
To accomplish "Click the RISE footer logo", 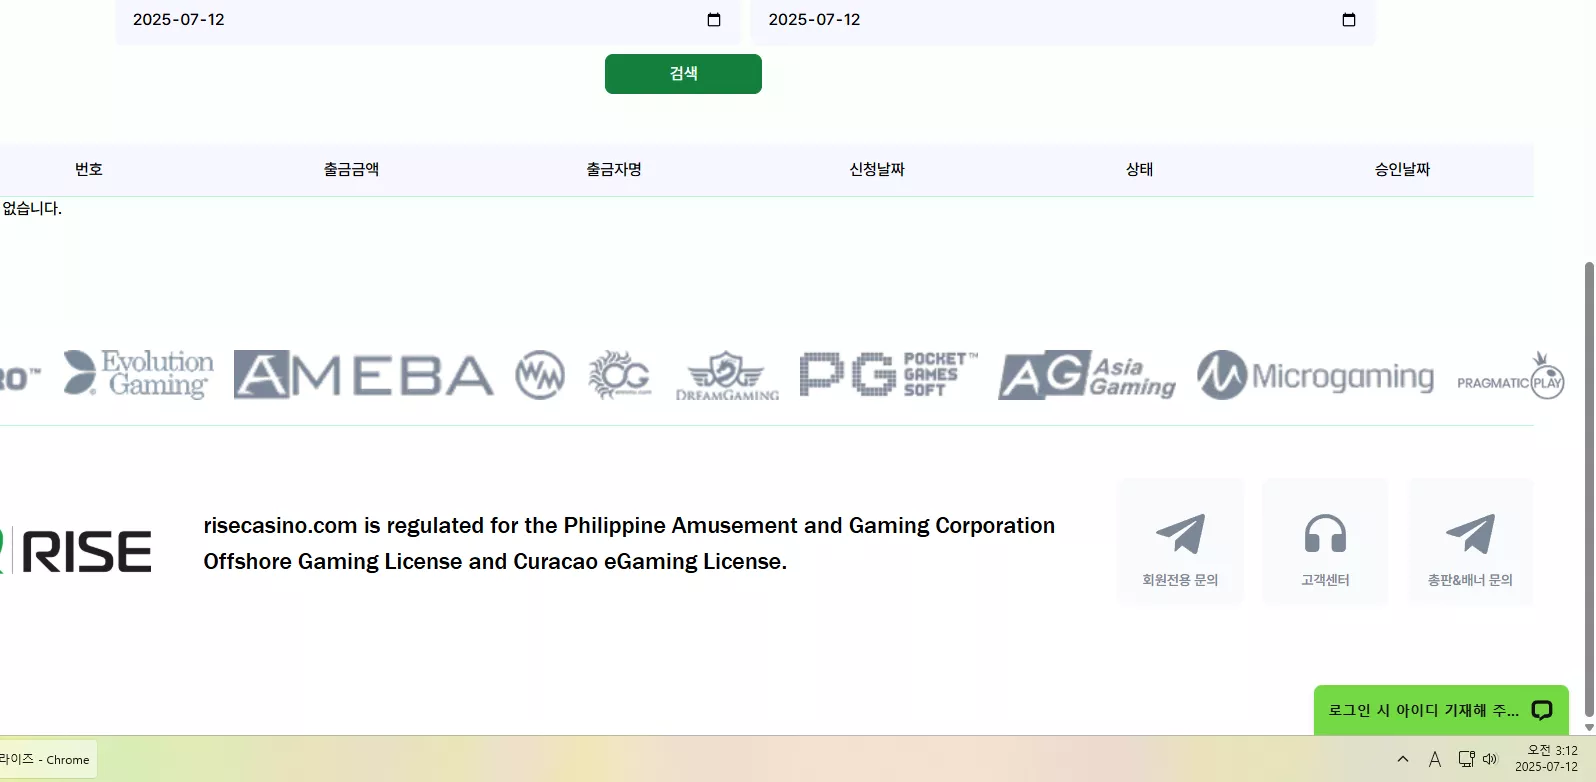I will click(76, 551).
